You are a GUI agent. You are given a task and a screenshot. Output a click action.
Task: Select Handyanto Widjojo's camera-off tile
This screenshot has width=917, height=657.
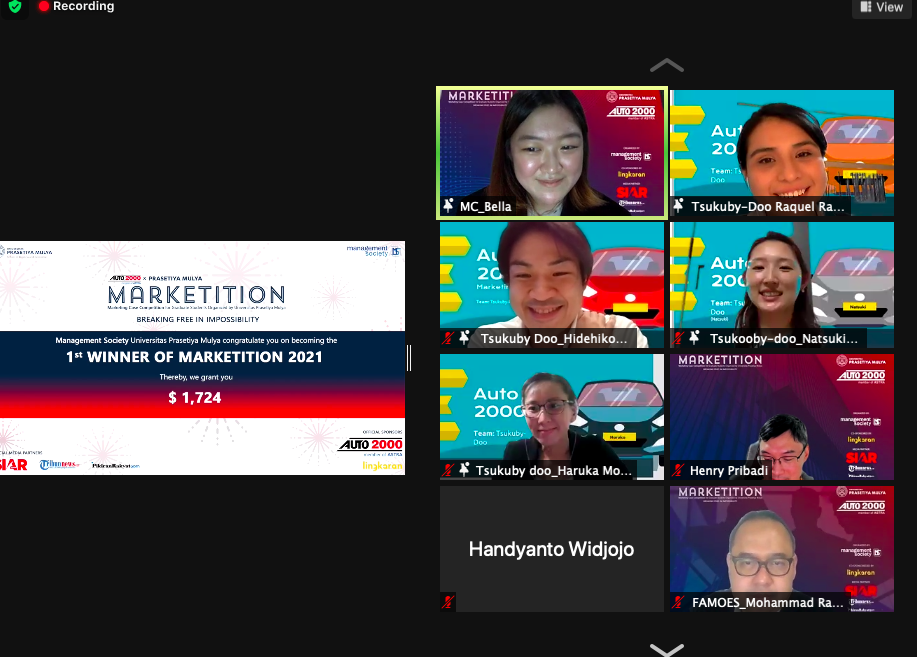tap(552, 549)
